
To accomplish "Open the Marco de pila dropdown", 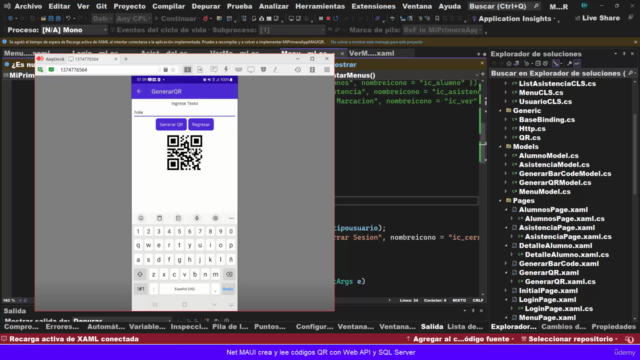I will coord(442,30).
